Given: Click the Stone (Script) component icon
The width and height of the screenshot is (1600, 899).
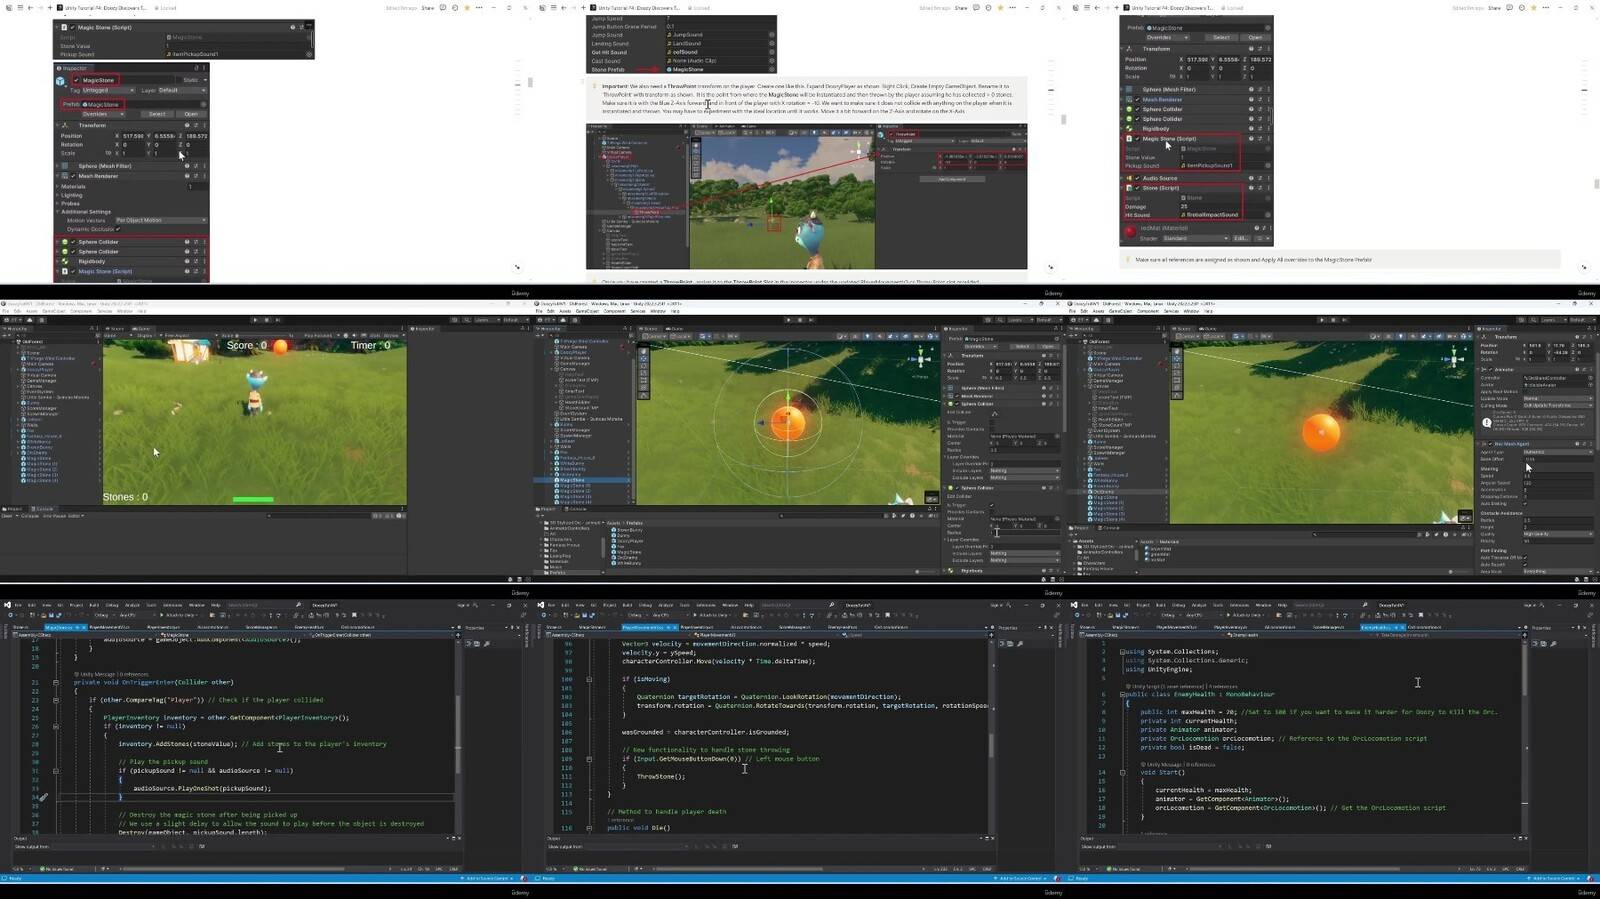Looking at the screenshot, I should coord(1129,188).
